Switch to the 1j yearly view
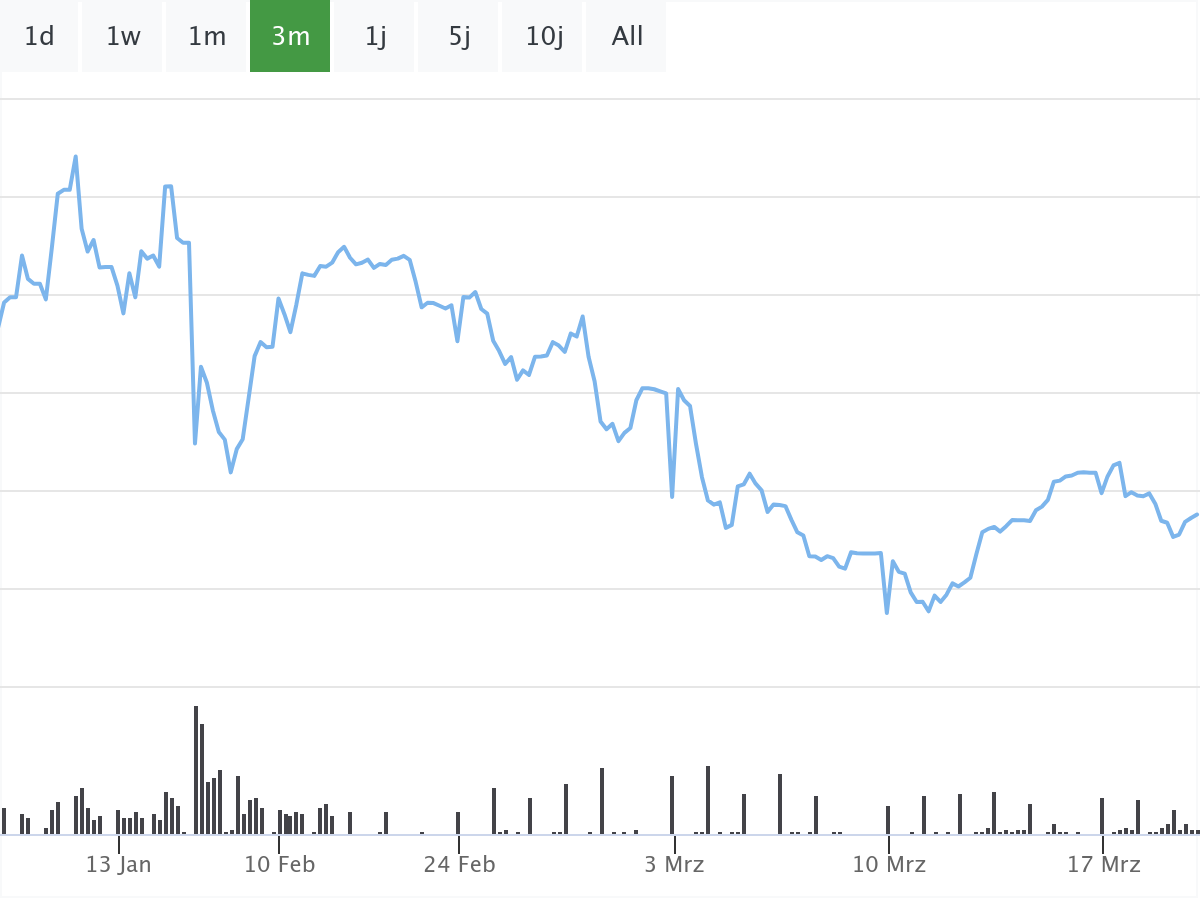 (375, 37)
